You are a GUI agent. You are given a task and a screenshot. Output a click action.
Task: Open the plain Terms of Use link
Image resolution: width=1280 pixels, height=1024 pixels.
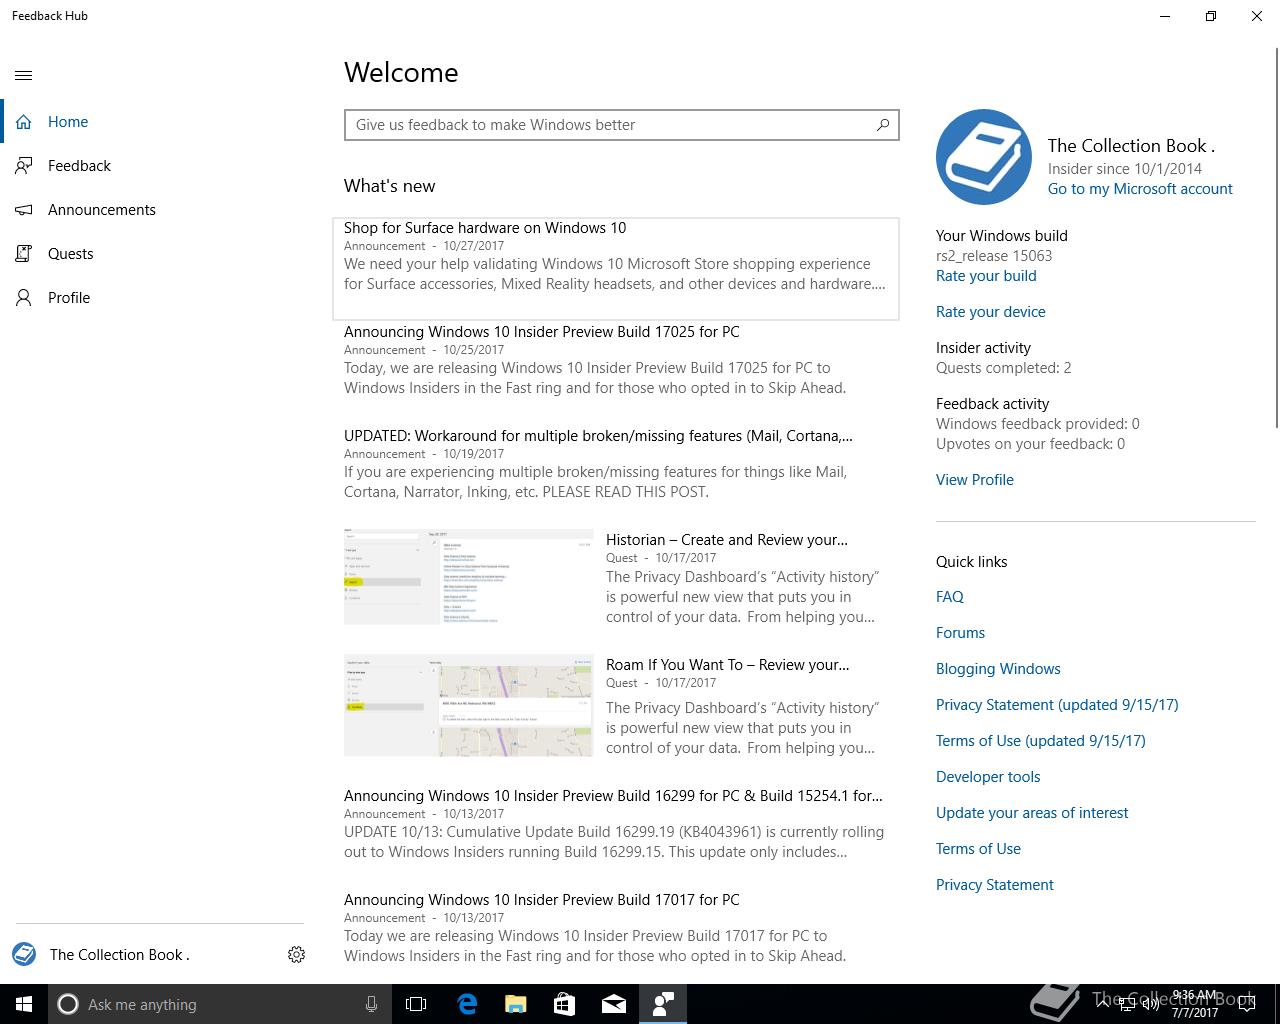pyautogui.click(x=978, y=849)
